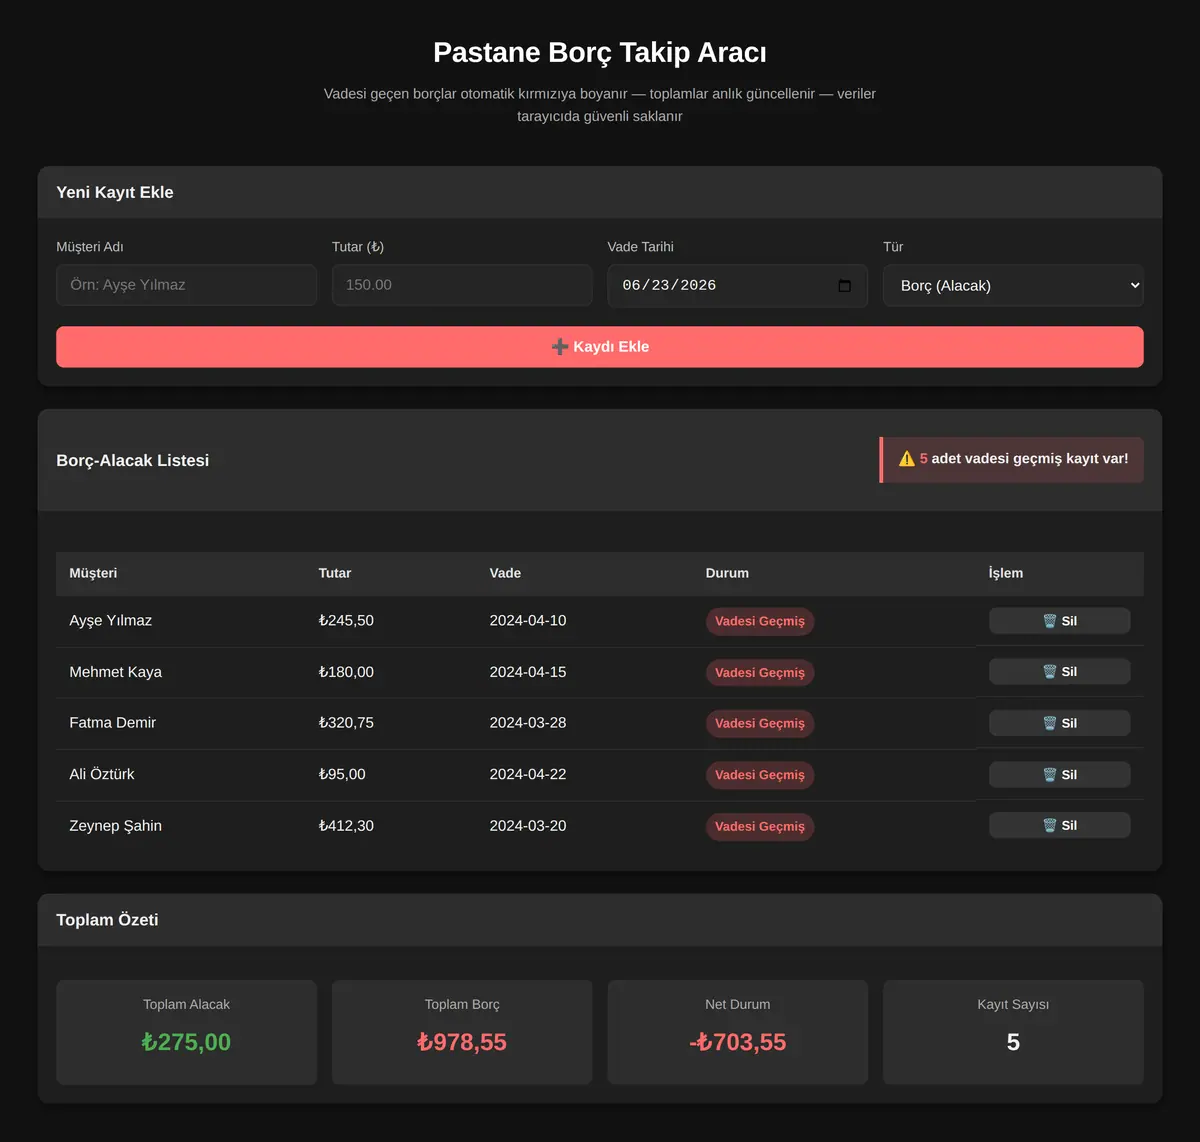Click the Müşteri column header

93,573
